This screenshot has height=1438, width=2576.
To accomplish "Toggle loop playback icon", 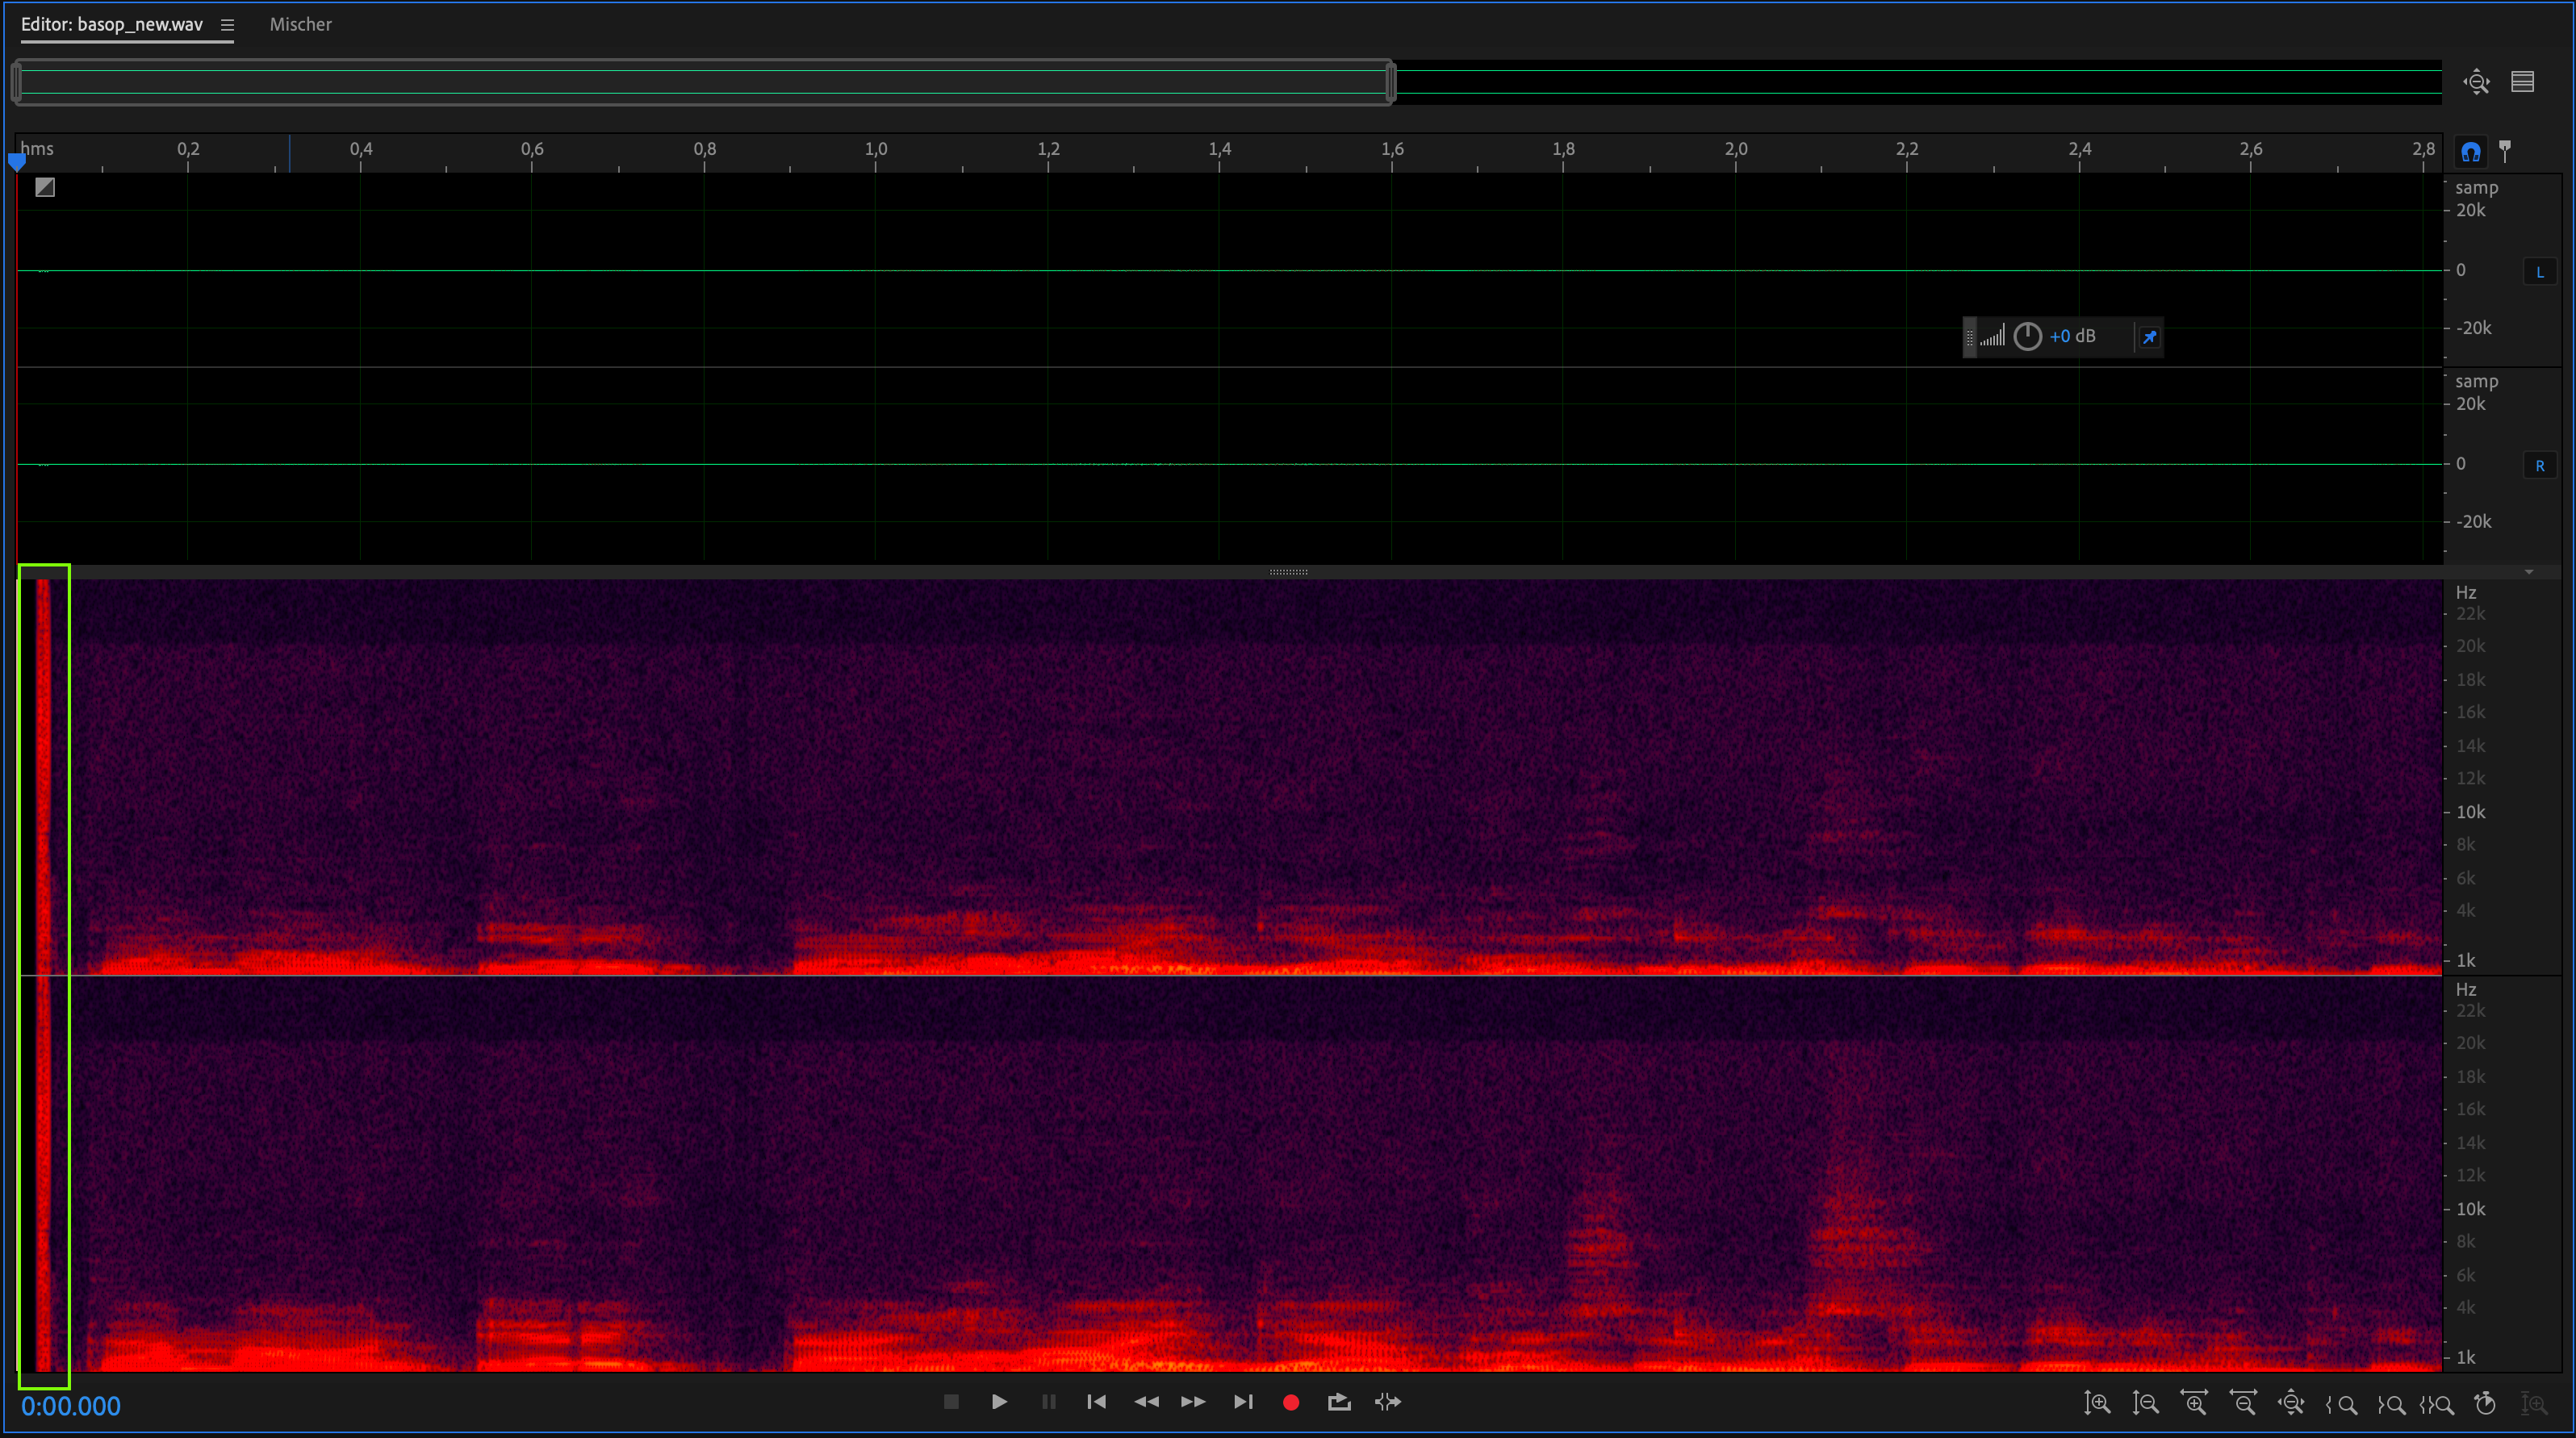I will pyautogui.click(x=1339, y=1402).
